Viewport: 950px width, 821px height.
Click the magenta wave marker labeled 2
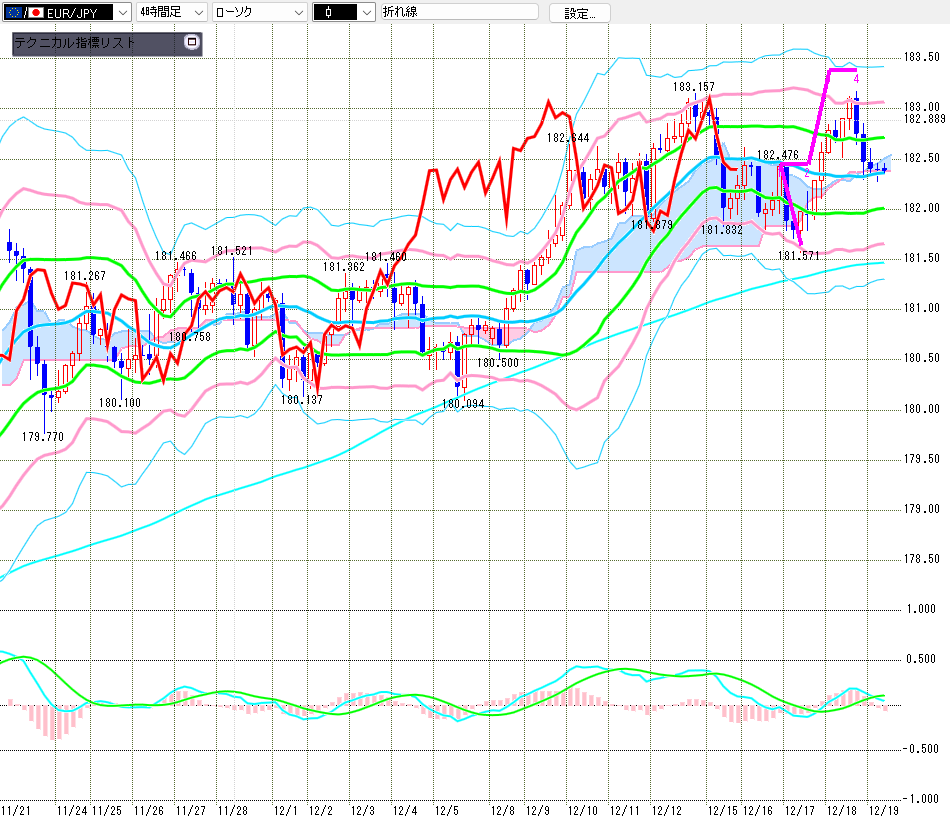(x=807, y=173)
